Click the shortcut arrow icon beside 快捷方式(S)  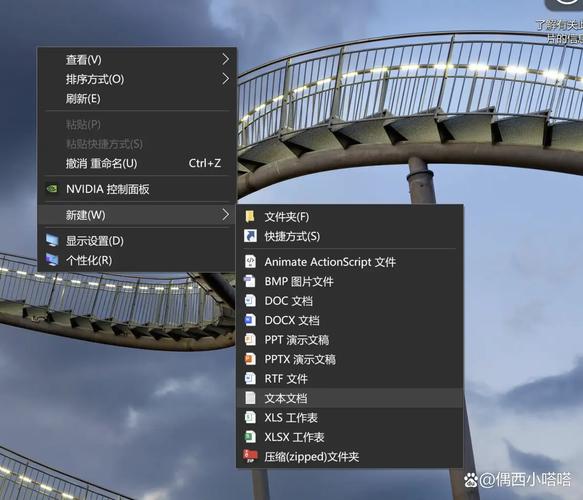point(250,236)
